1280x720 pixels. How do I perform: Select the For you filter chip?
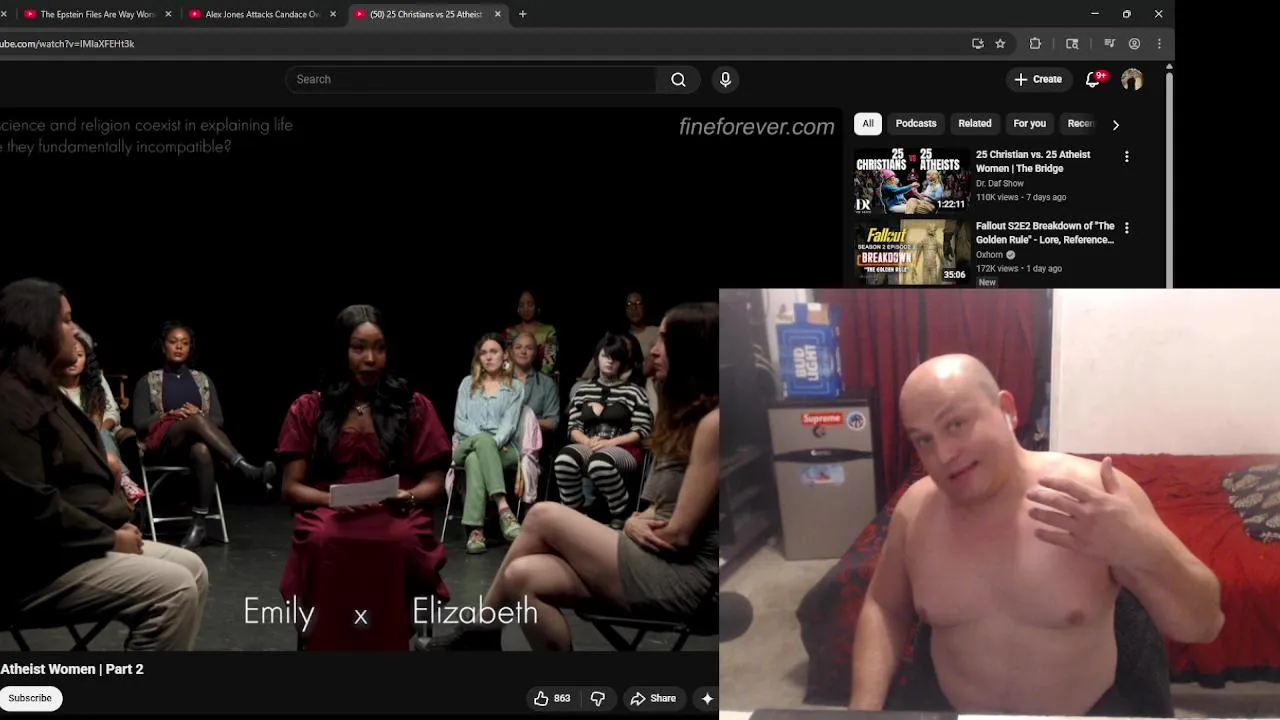[x=1029, y=124]
